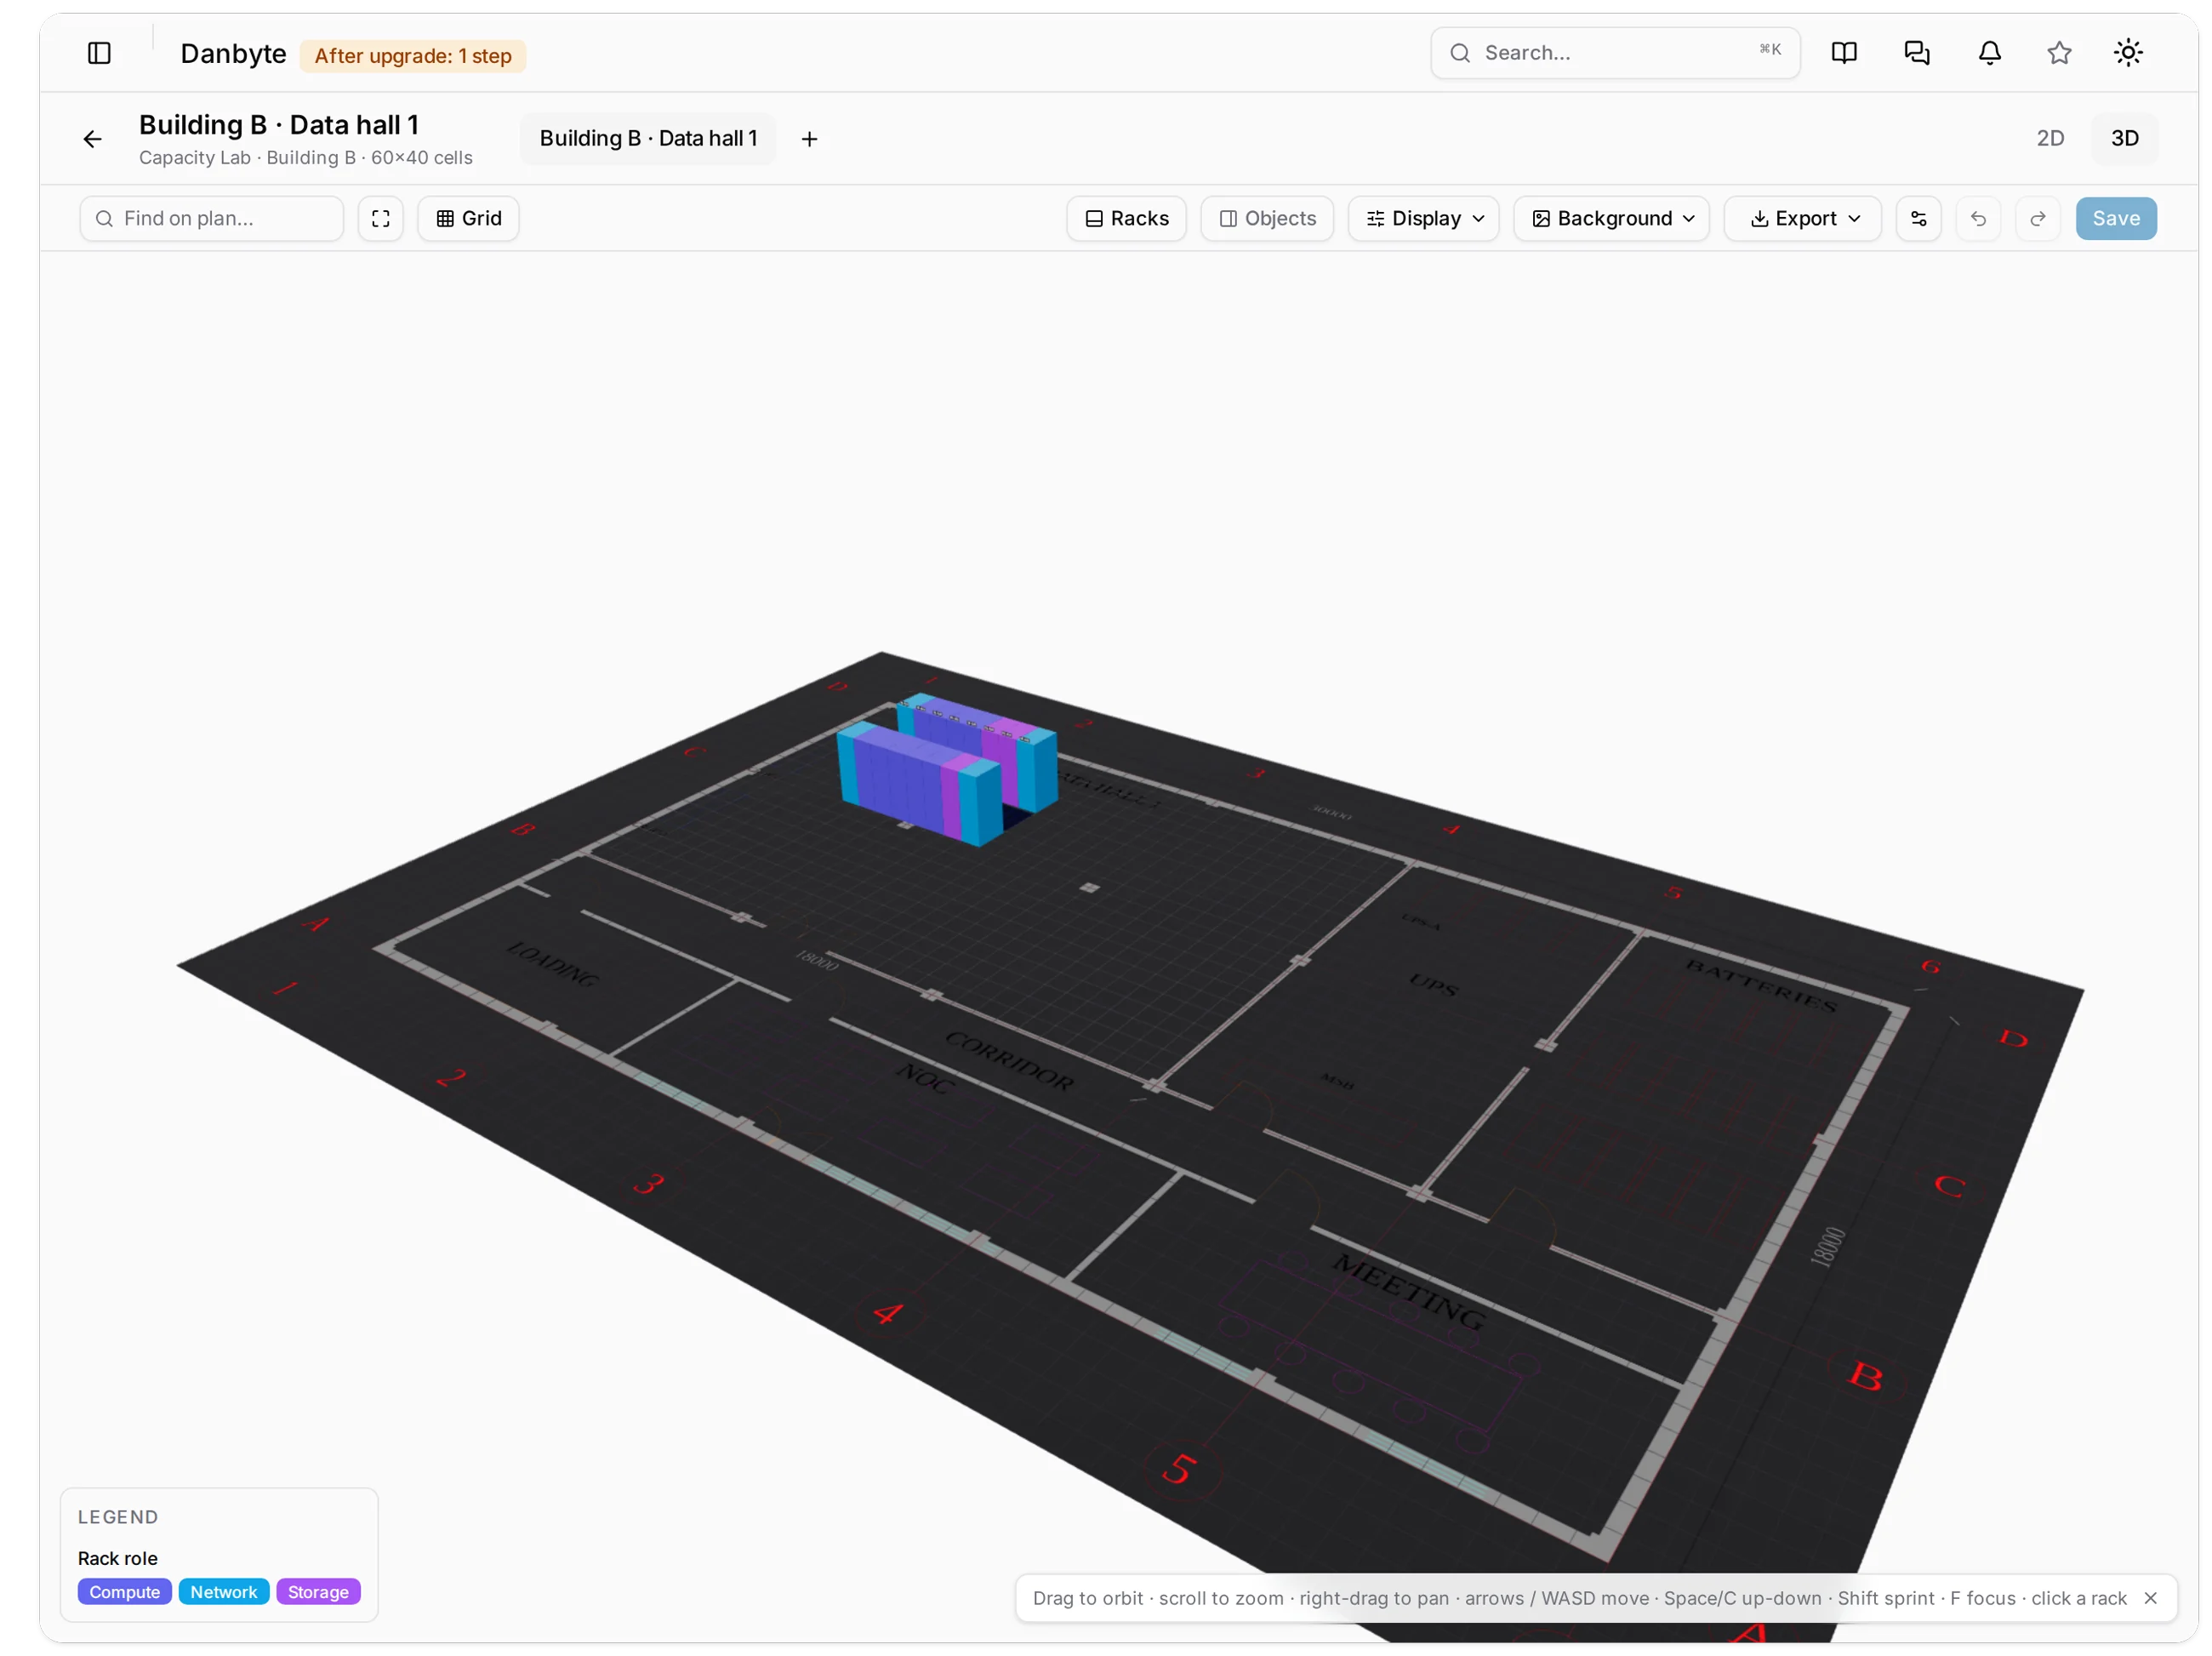Undo the last change
The width and height of the screenshot is (2212, 1656).
pyautogui.click(x=1977, y=218)
